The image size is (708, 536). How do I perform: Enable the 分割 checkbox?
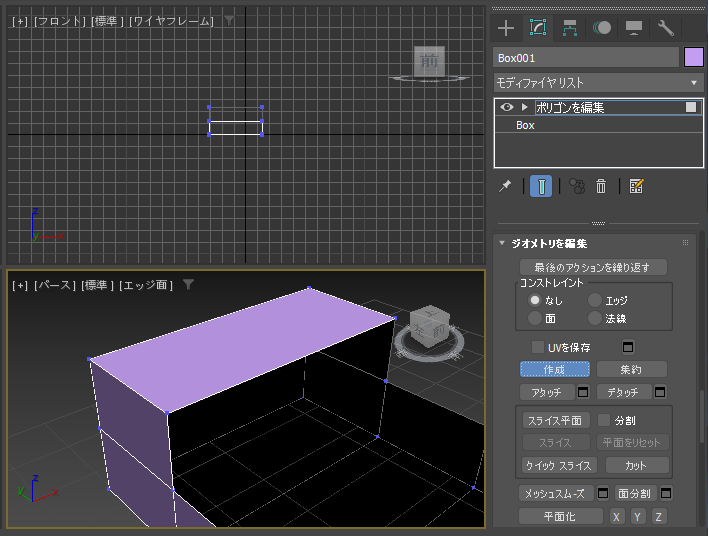coord(604,420)
